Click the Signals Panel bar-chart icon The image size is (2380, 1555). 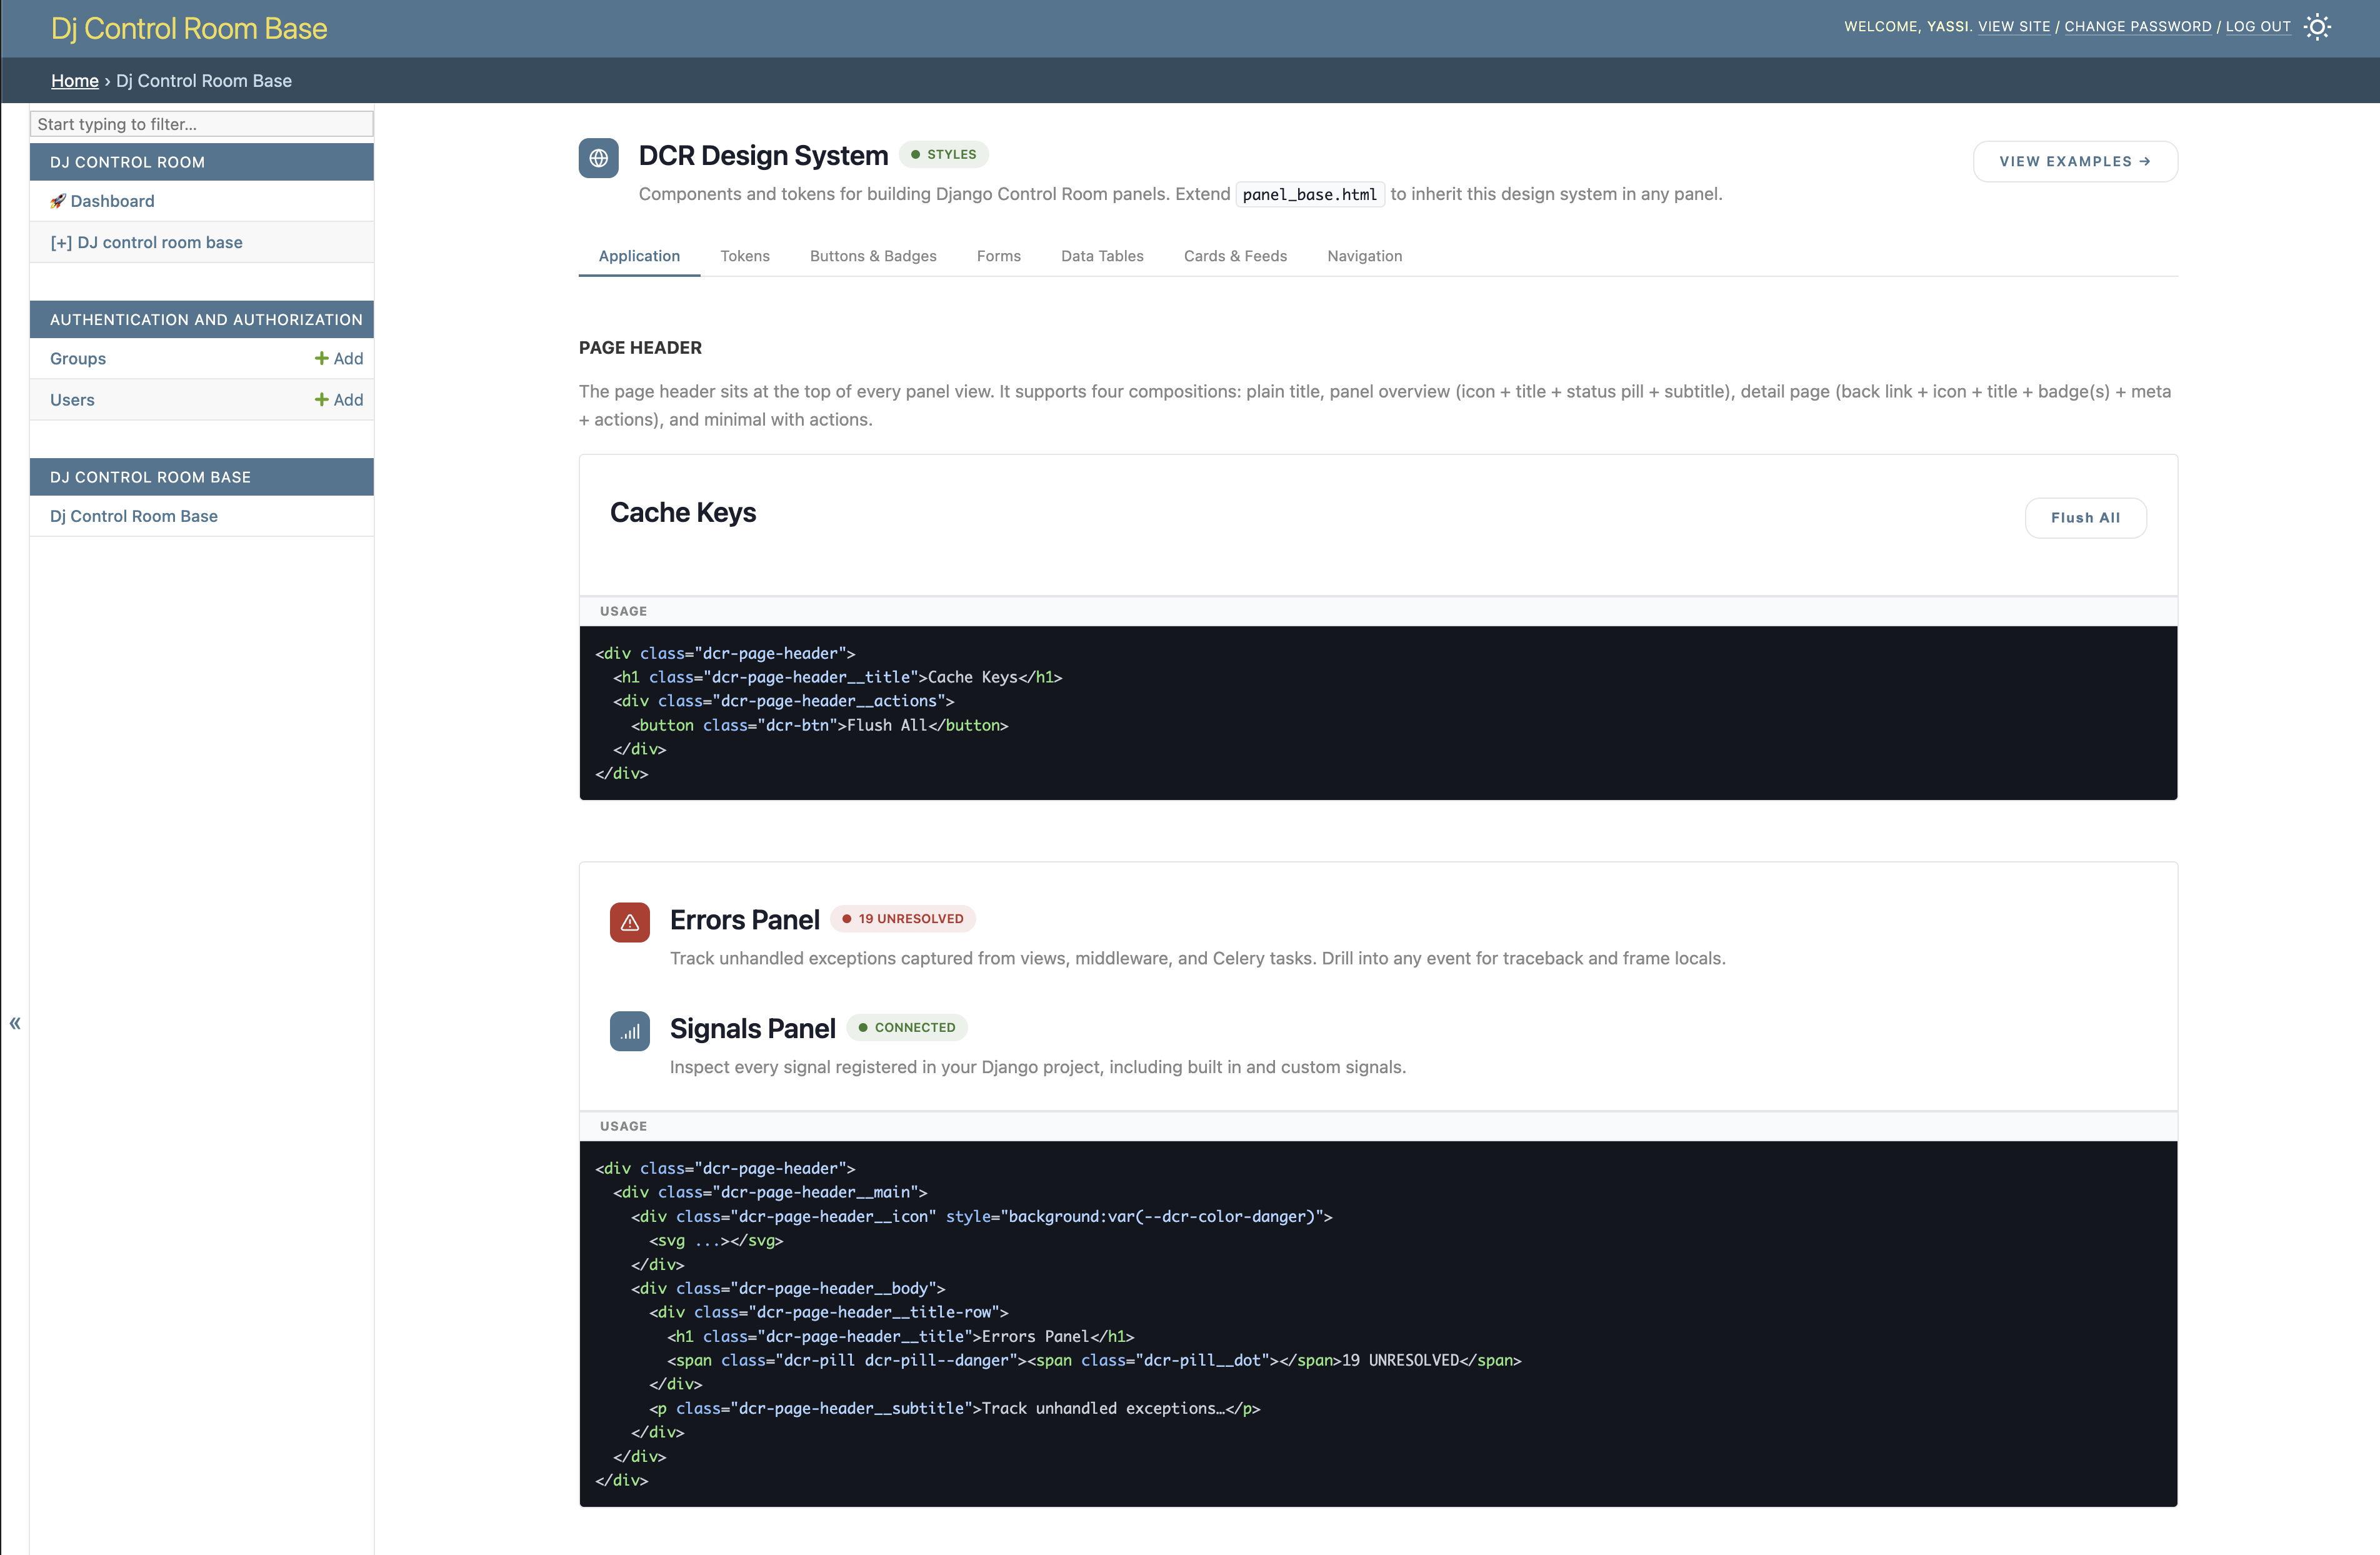[x=629, y=1031]
